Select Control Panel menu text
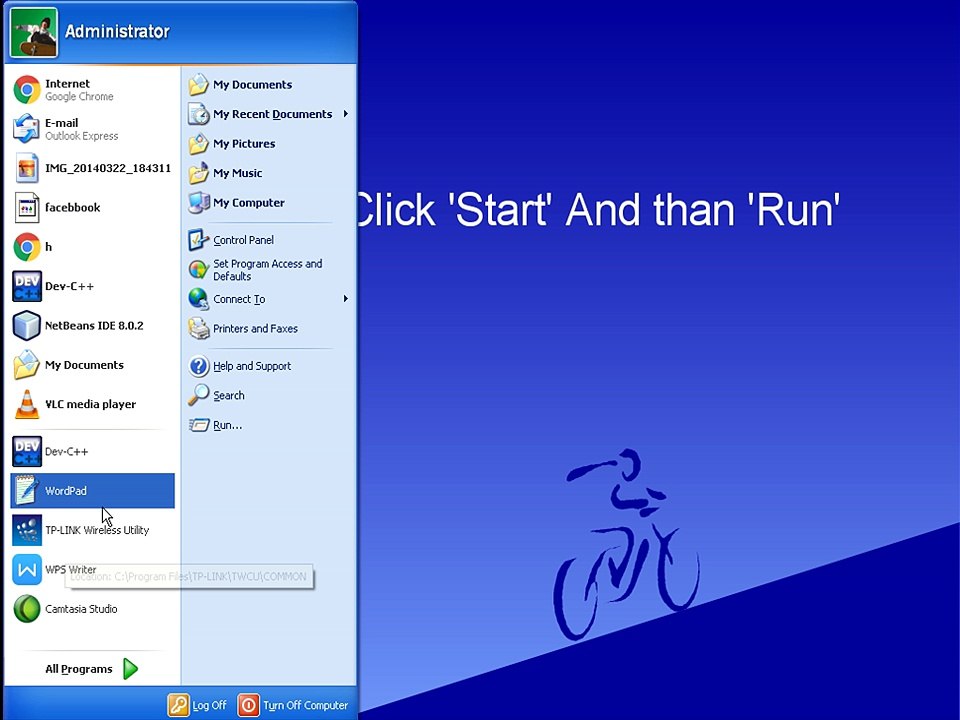The height and width of the screenshot is (720, 960). [x=243, y=240]
